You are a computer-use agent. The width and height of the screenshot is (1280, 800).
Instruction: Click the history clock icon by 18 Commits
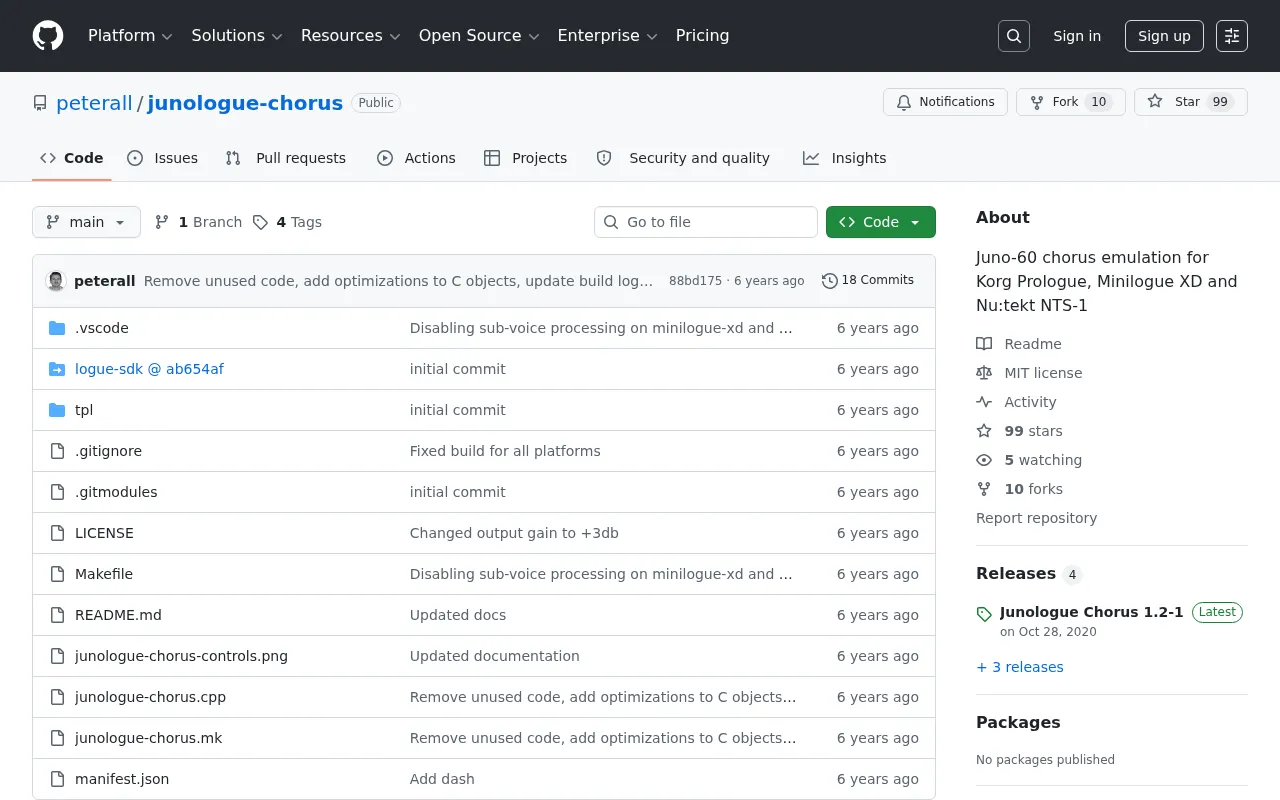click(829, 281)
